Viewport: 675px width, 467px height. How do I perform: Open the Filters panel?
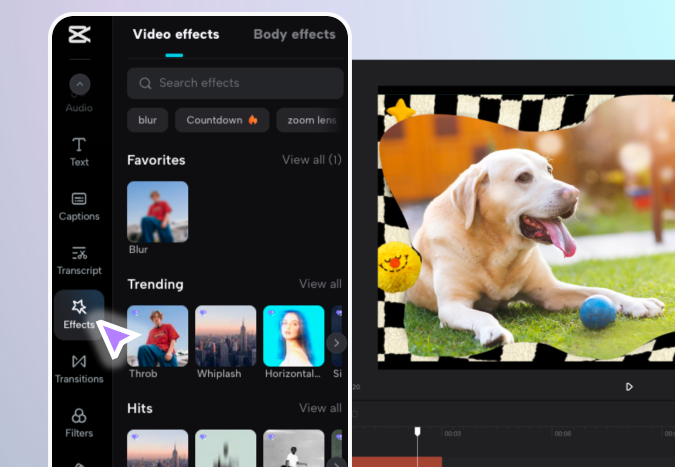coord(79,423)
